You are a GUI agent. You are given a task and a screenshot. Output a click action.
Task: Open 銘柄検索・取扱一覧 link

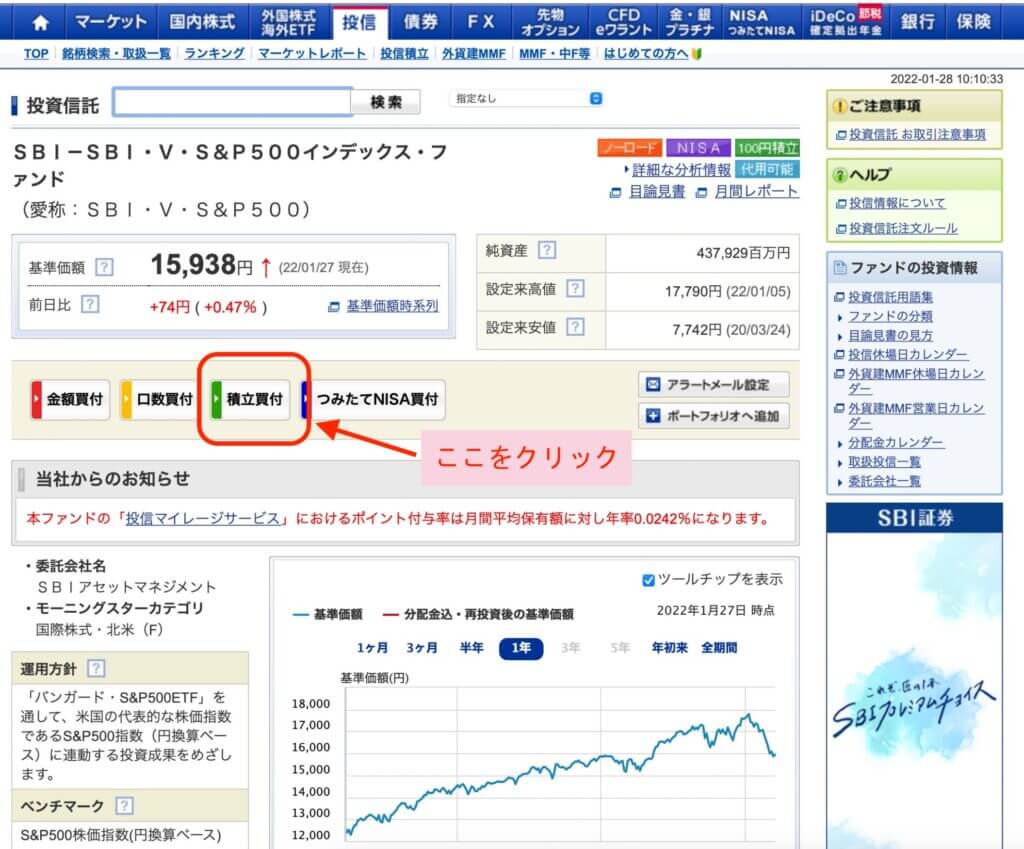tap(116, 54)
